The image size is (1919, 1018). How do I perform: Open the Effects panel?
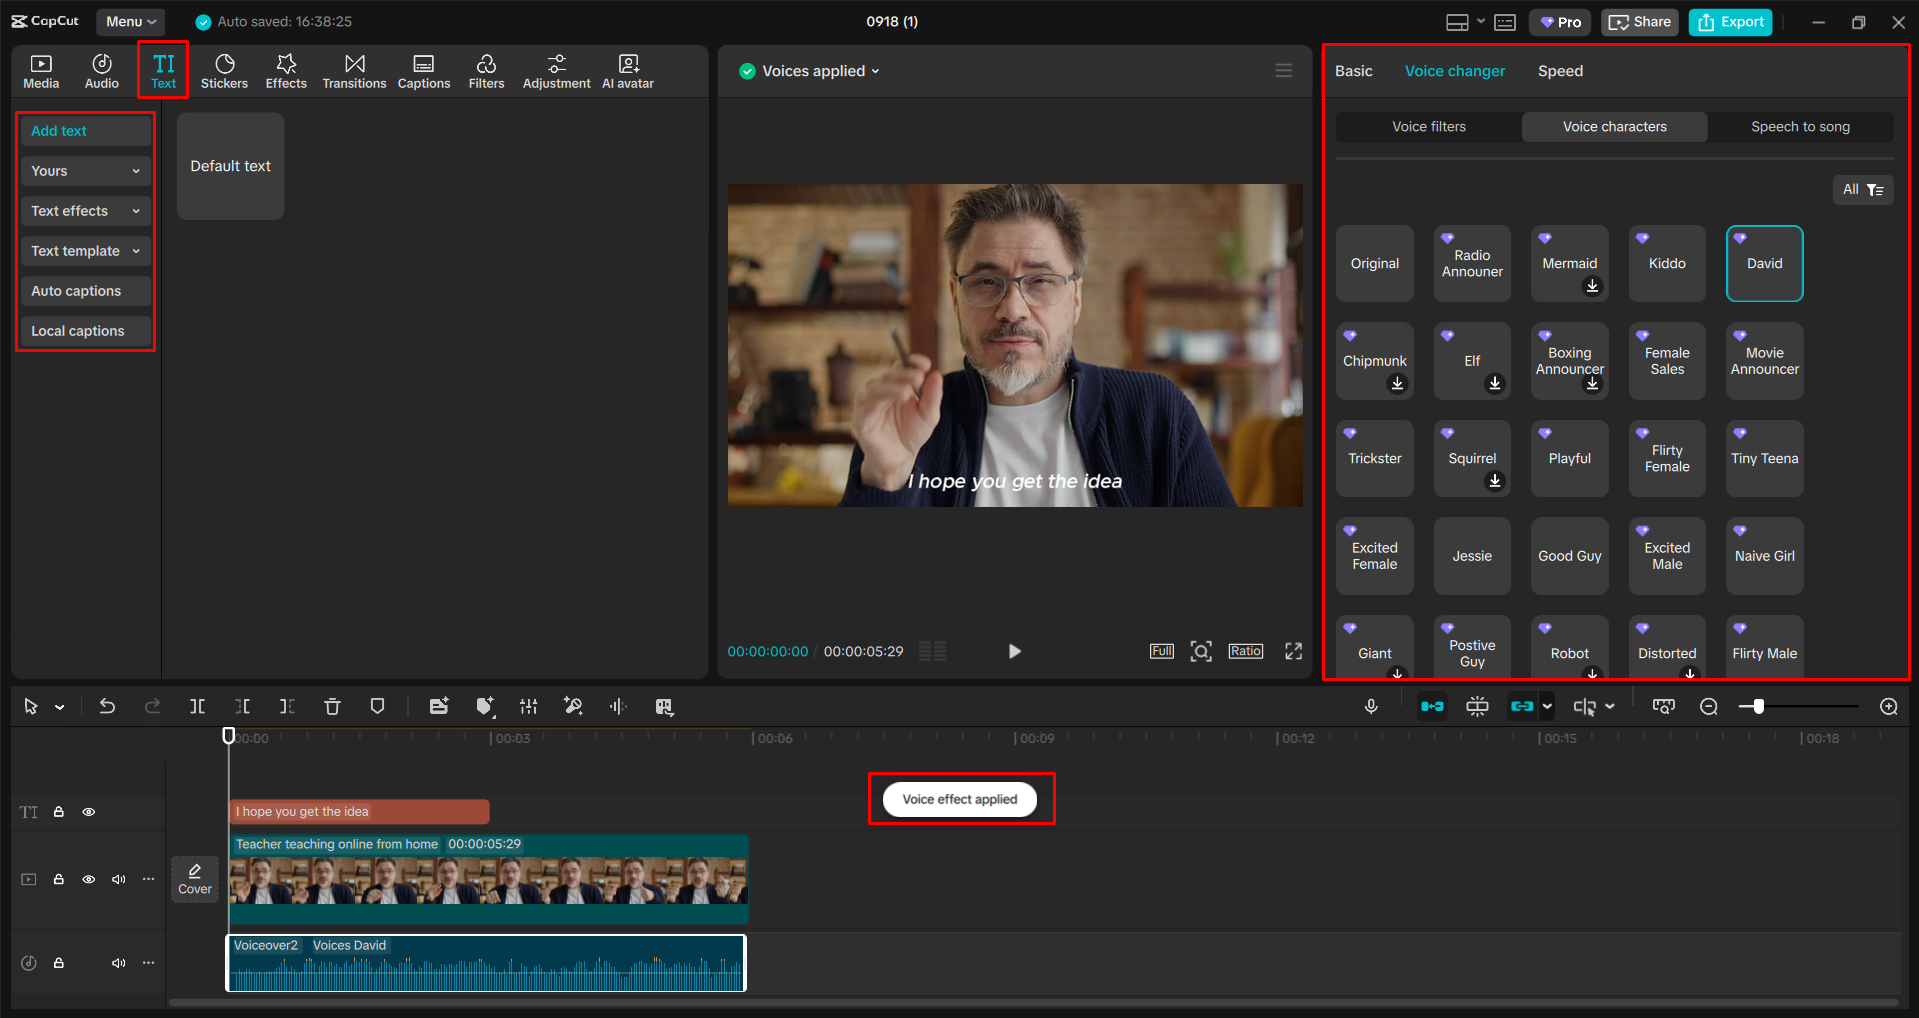[x=286, y=70]
